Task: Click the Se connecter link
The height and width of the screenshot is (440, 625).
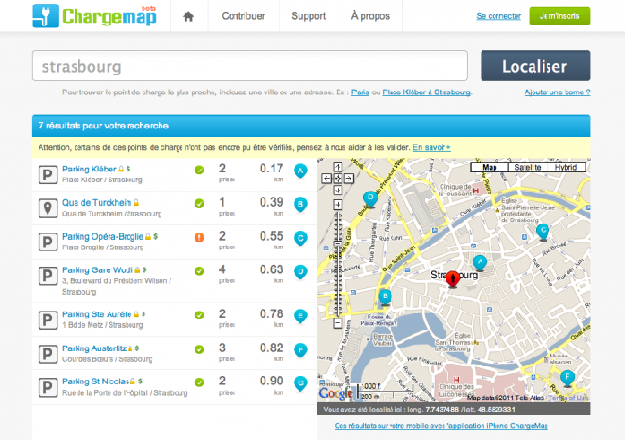Action: pos(499,16)
